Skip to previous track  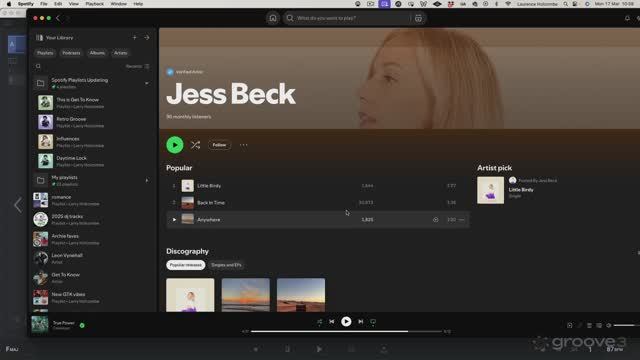(x=332, y=322)
